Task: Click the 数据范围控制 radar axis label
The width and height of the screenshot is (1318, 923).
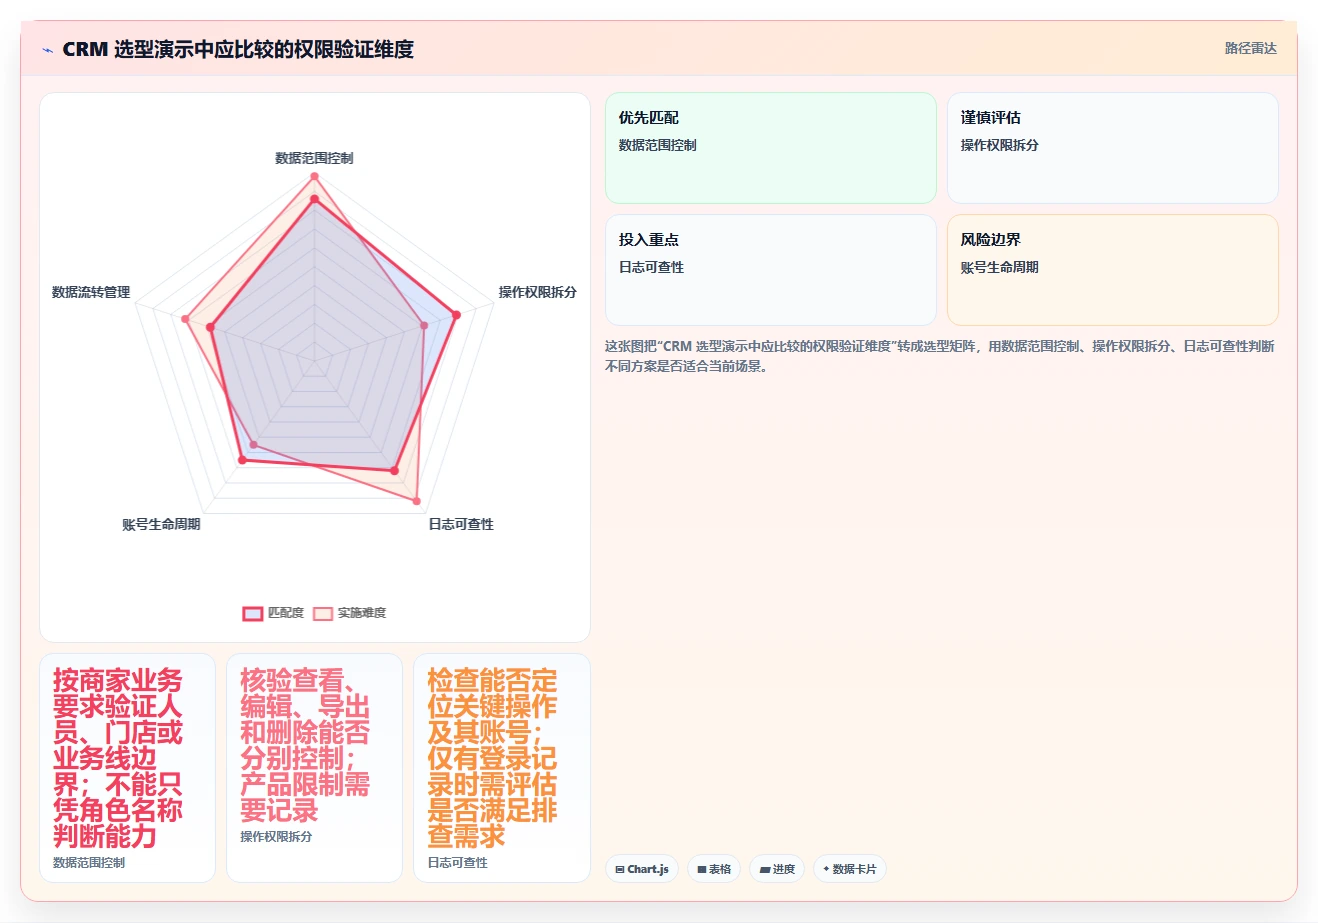Action: [x=314, y=158]
